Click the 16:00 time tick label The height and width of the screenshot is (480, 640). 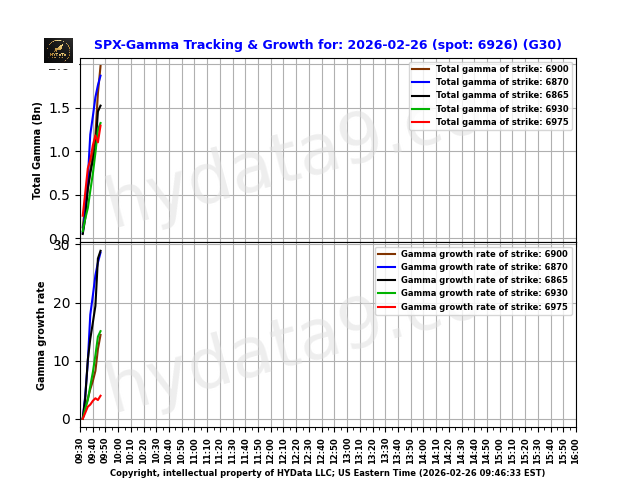(576, 449)
